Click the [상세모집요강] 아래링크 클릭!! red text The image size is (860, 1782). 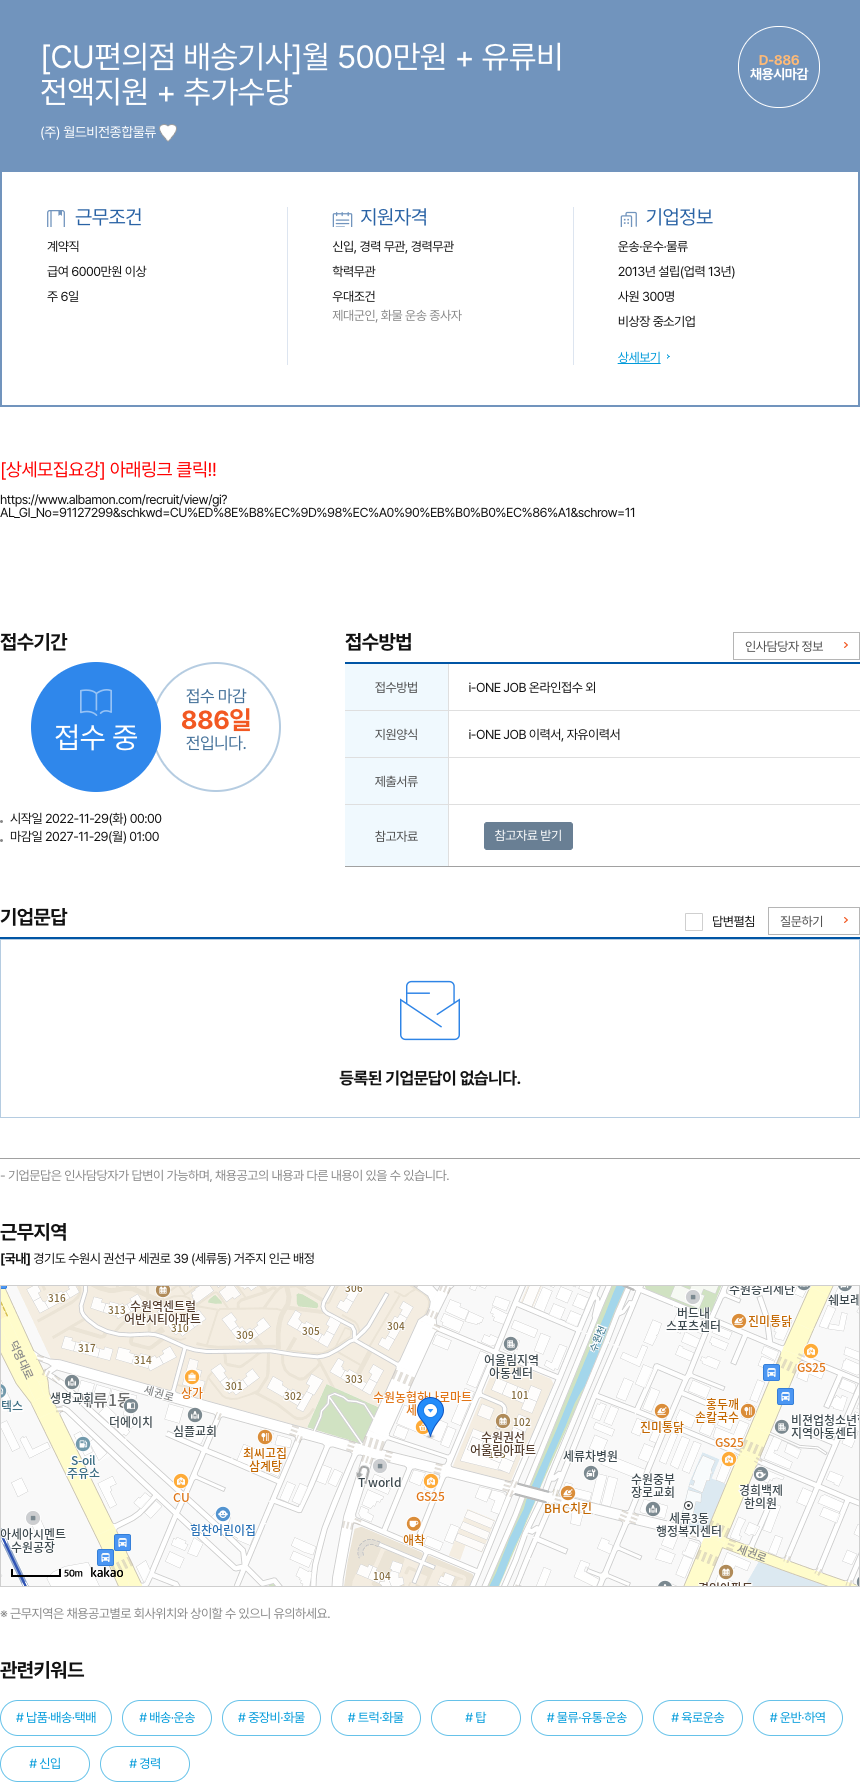[109, 470]
